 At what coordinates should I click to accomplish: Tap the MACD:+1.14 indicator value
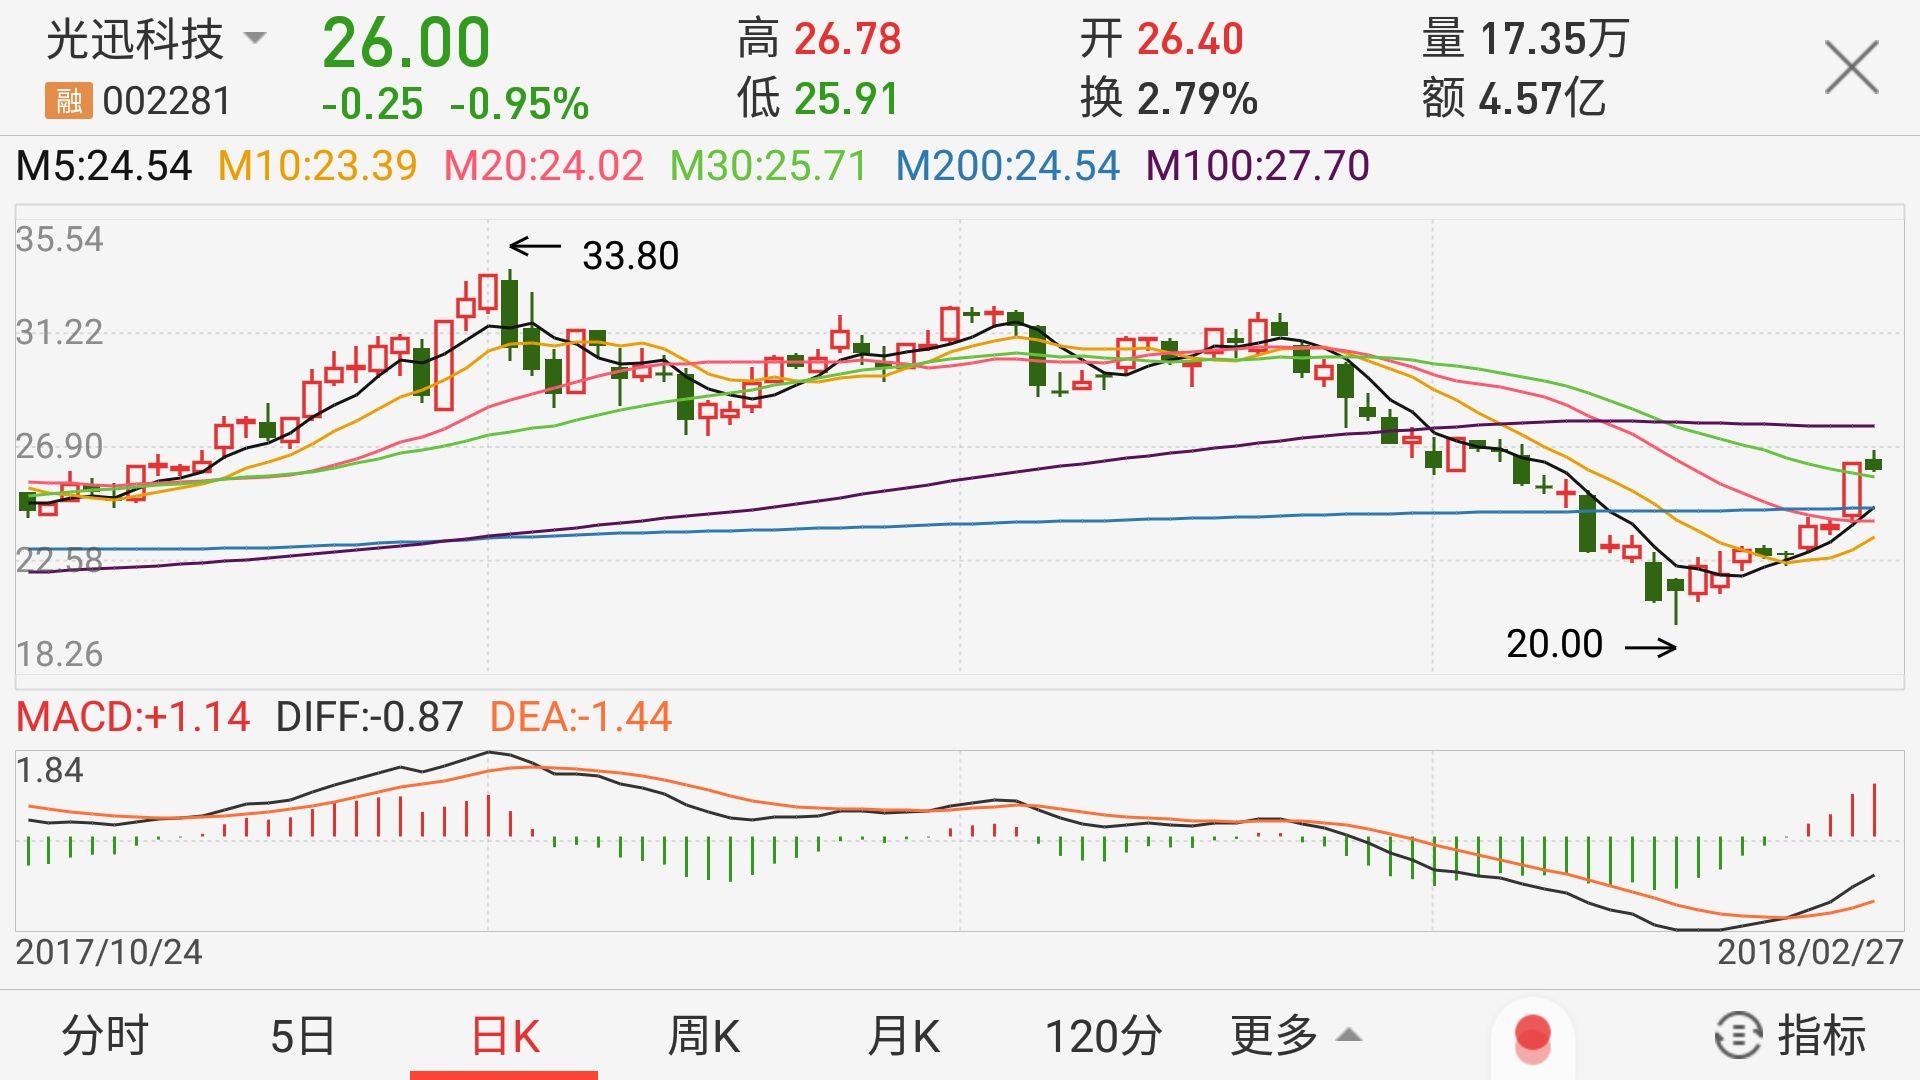133,717
